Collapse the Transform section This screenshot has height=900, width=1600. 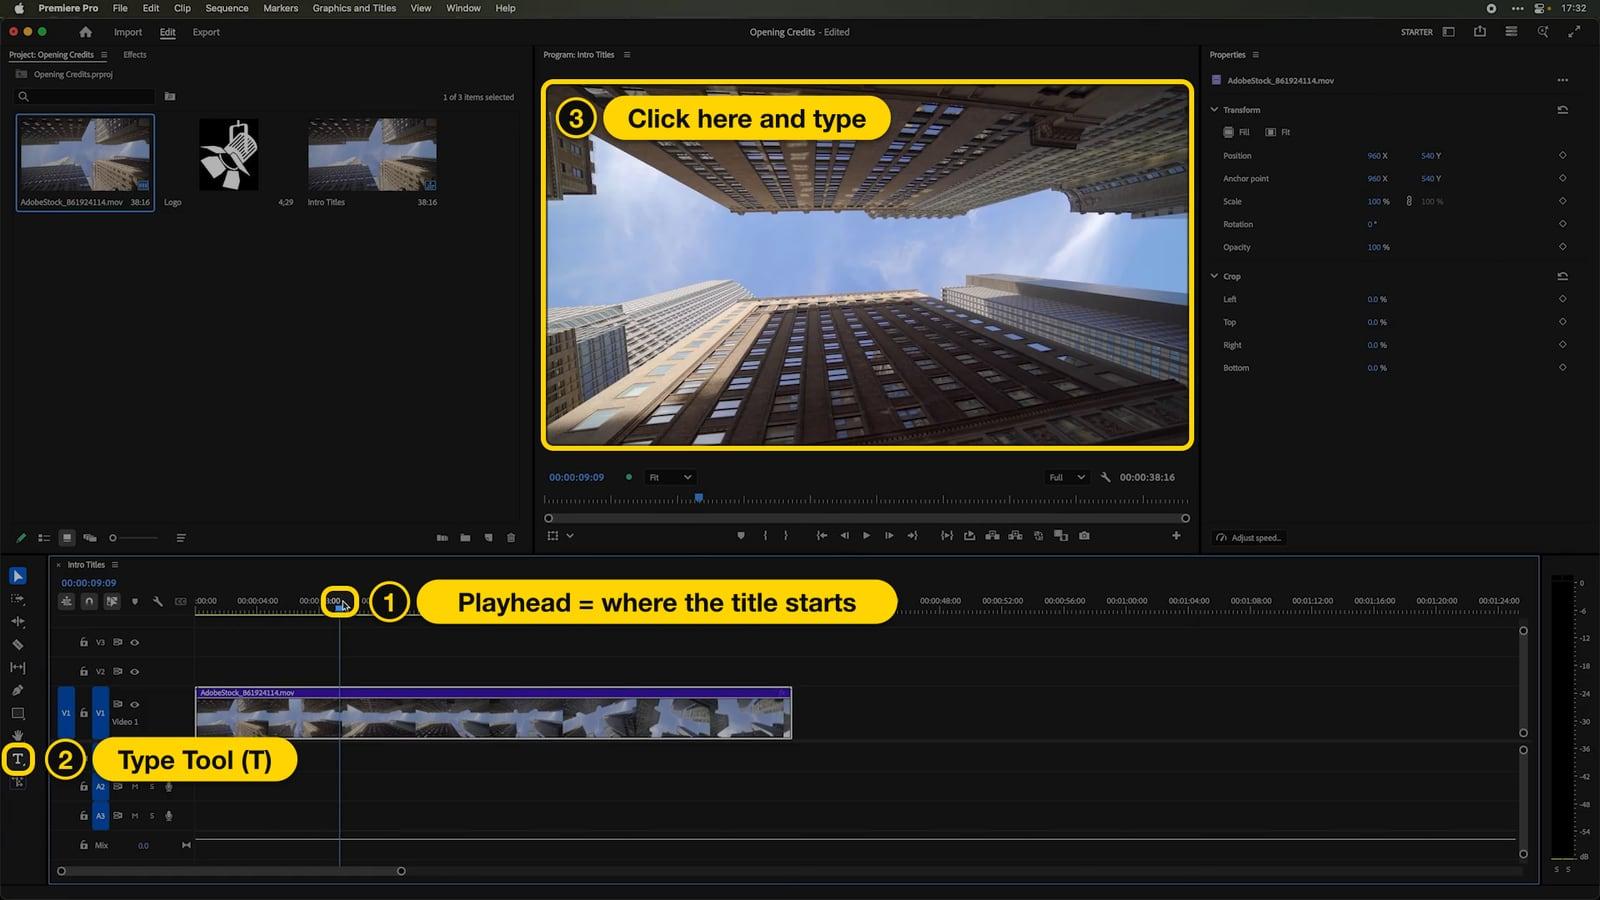1215,110
